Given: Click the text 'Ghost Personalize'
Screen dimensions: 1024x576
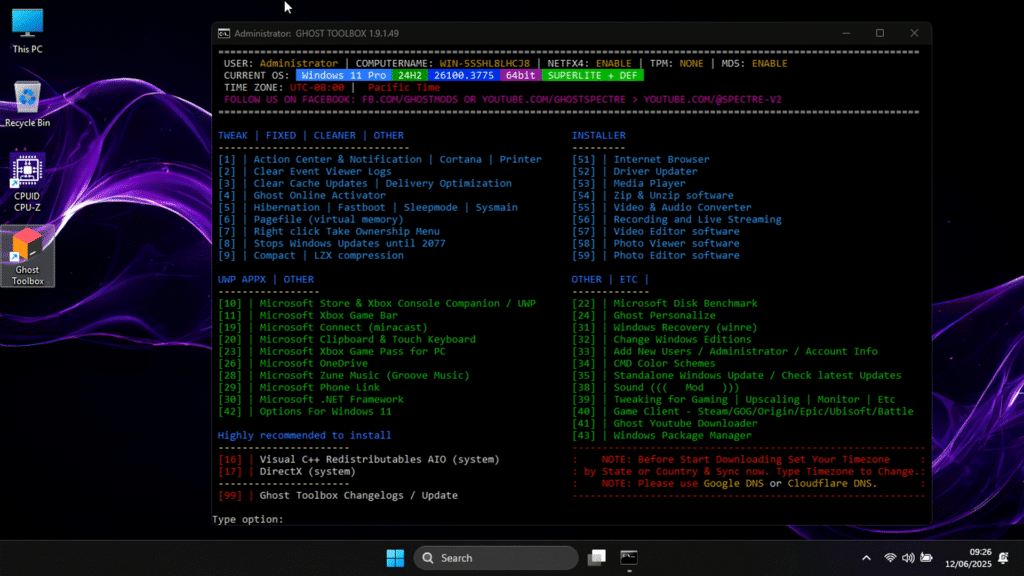Looking at the screenshot, I should point(664,315).
